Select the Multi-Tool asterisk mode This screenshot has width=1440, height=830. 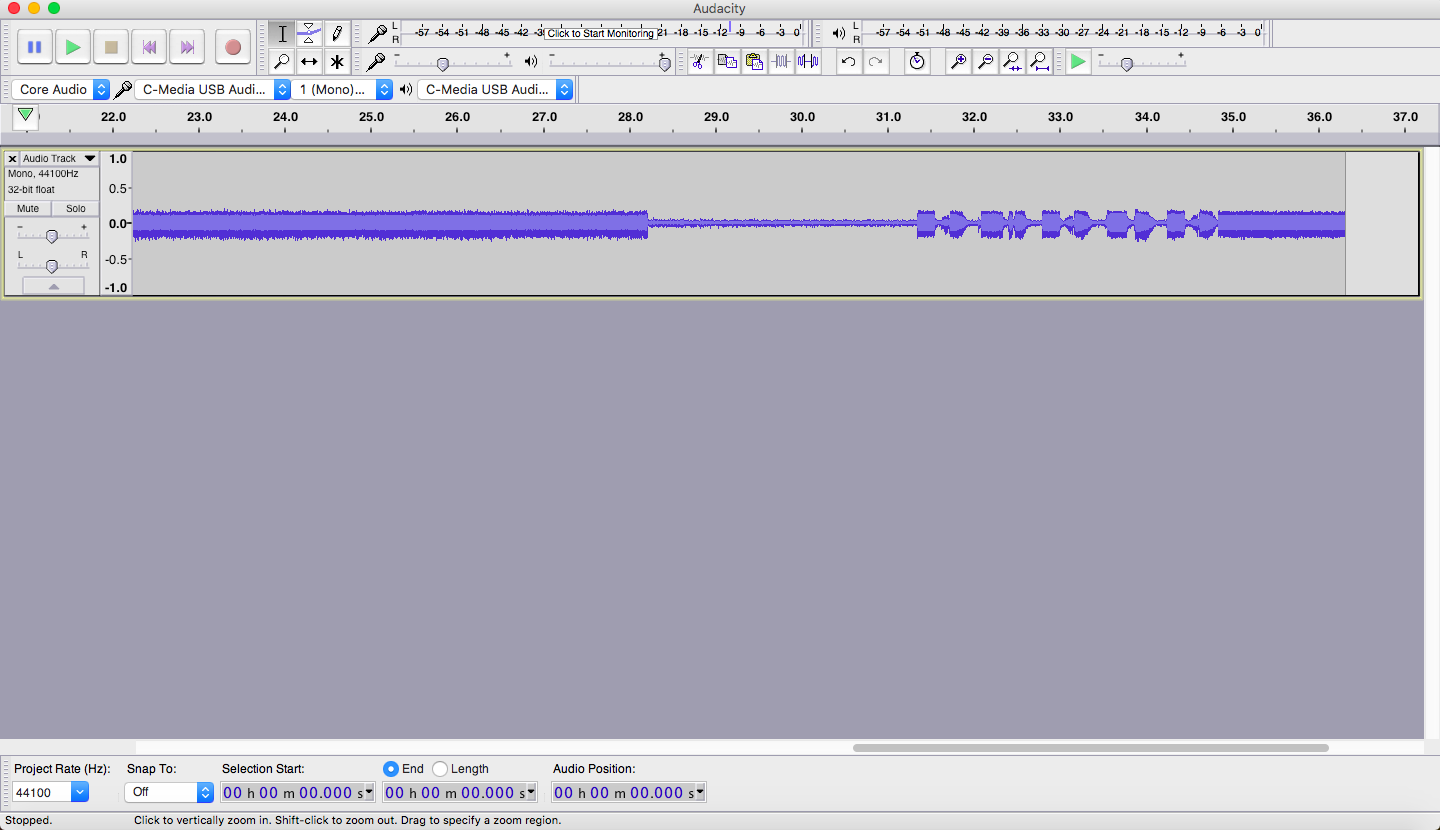pyautogui.click(x=337, y=62)
